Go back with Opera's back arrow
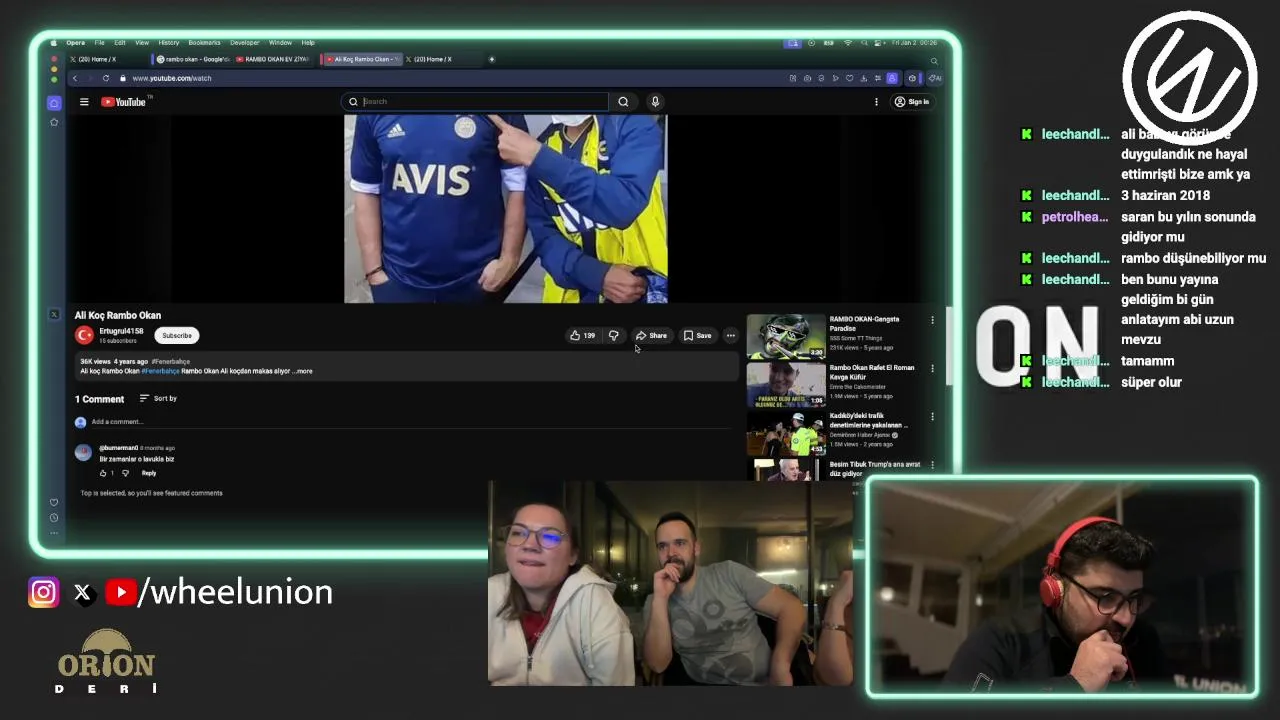 click(x=74, y=78)
